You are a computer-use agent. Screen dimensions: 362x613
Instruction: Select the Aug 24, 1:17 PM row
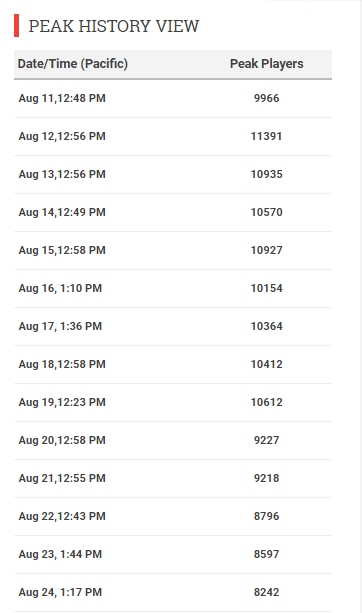(x=173, y=592)
